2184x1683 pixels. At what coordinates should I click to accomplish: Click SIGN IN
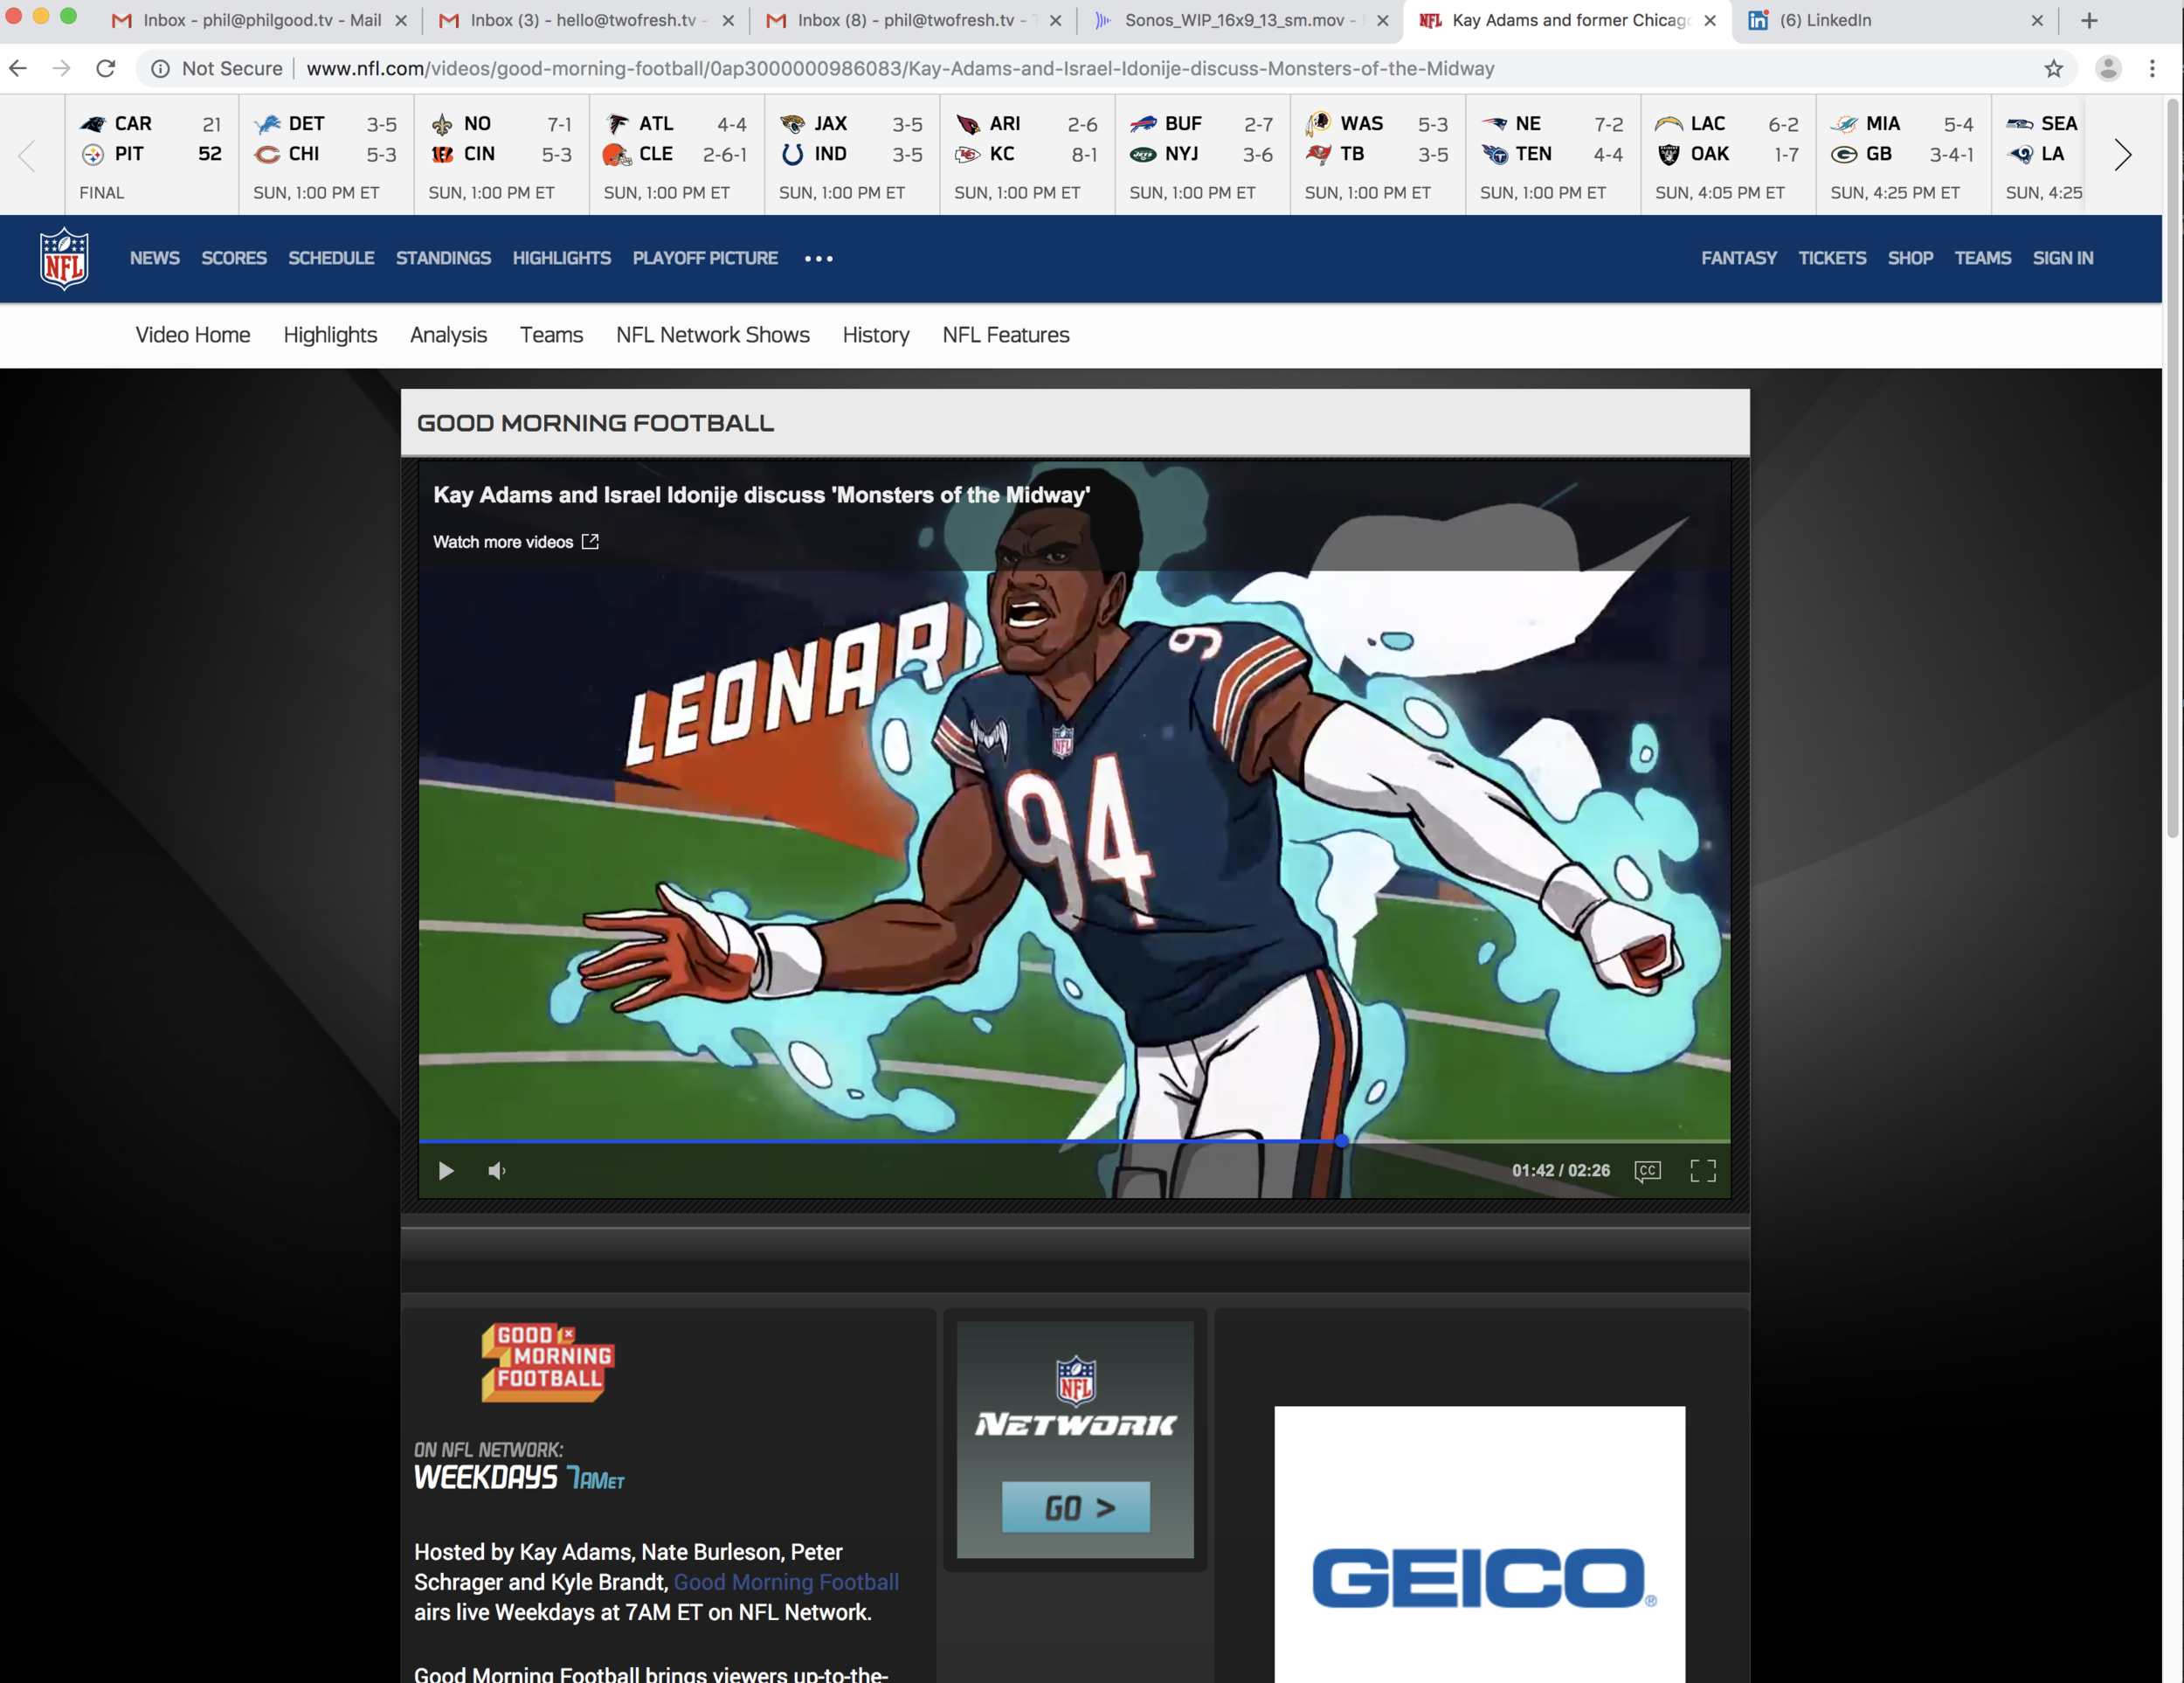(2063, 258)
